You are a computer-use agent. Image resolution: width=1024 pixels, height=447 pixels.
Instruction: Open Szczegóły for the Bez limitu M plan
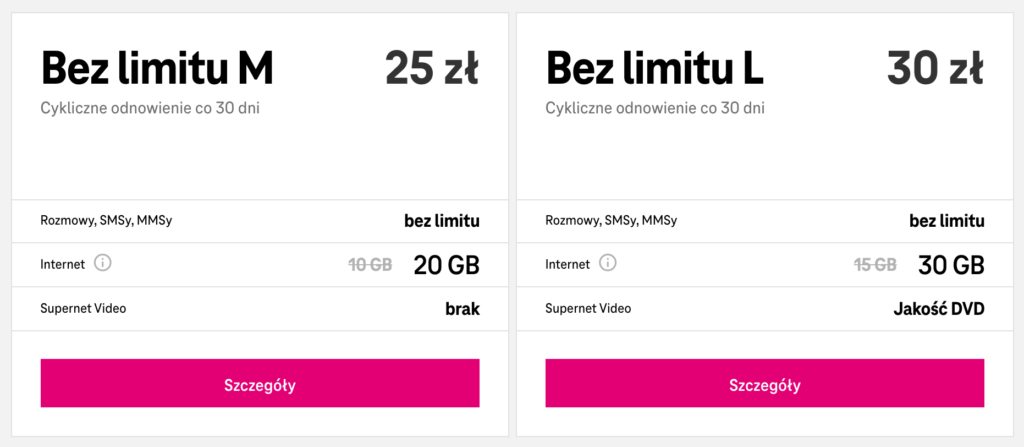click(260, 384)
